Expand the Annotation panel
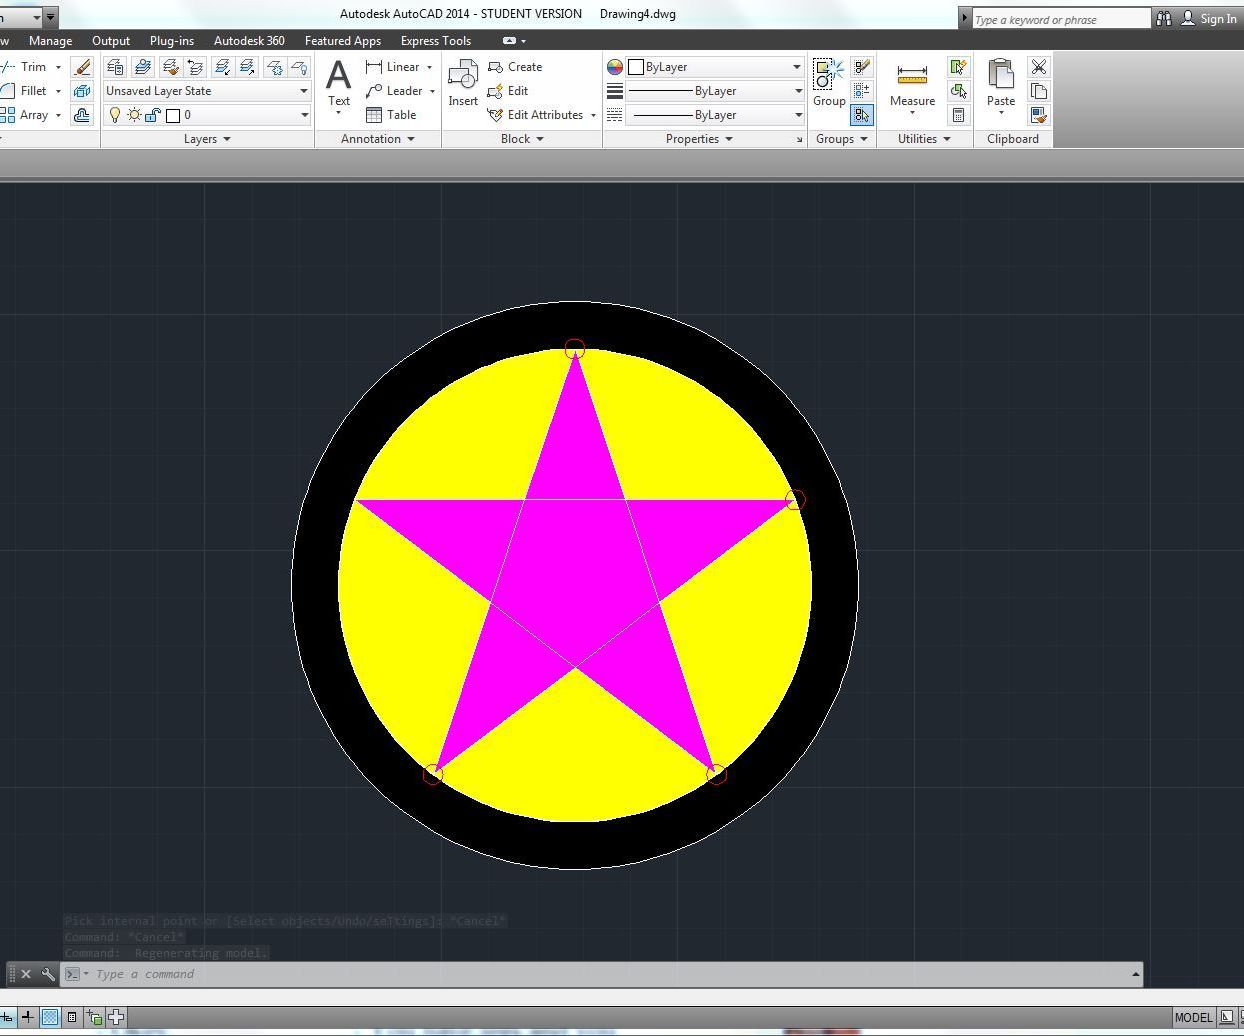The height and width of the screenshot is (1036, 1244). click(378, 139)
